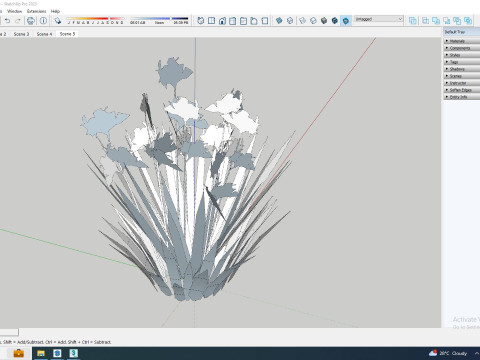Select the Intersect solid tool
The image size is (480, 360).
click(425, 21)
